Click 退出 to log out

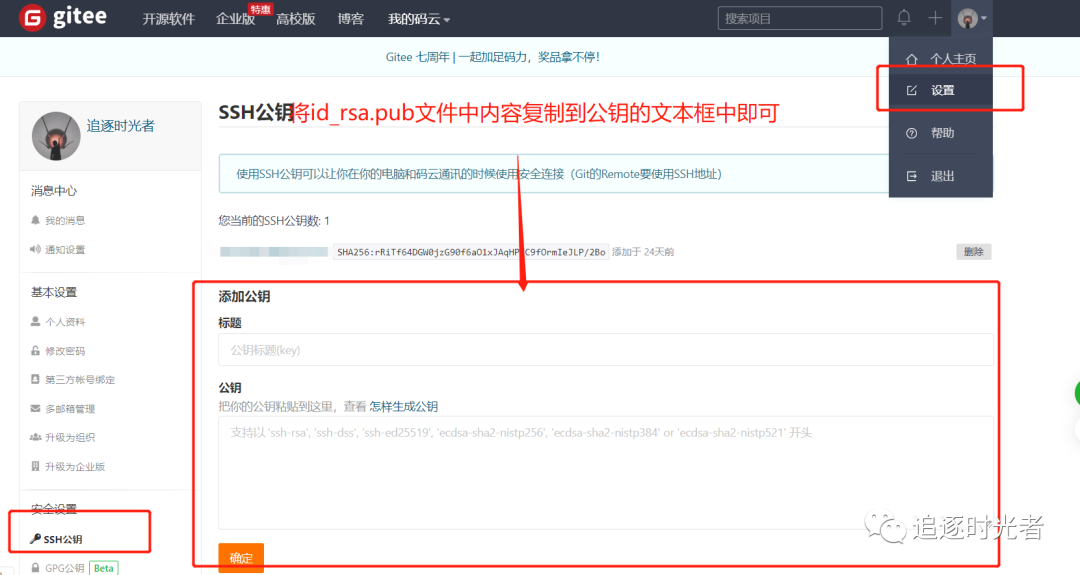pos(941,176)
